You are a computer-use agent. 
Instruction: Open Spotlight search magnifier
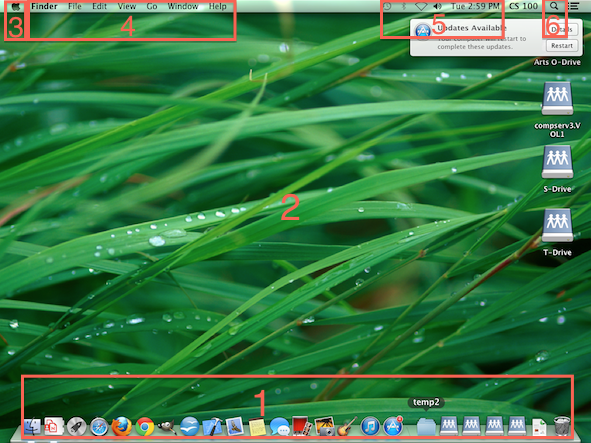coord(554,6)
